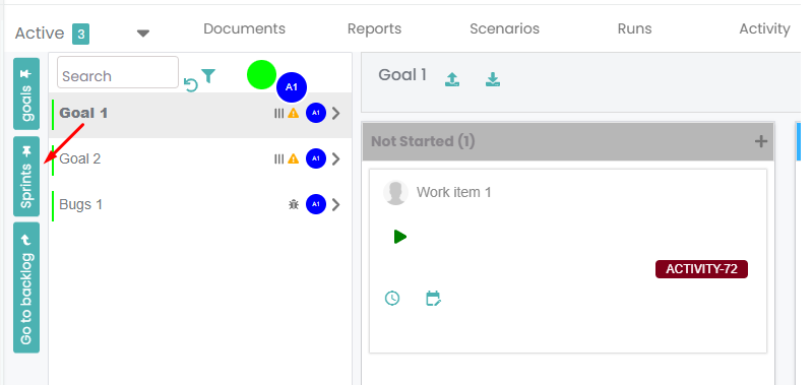Click the green status circle
Screen dimensions: 802x385
pos(261,75)
